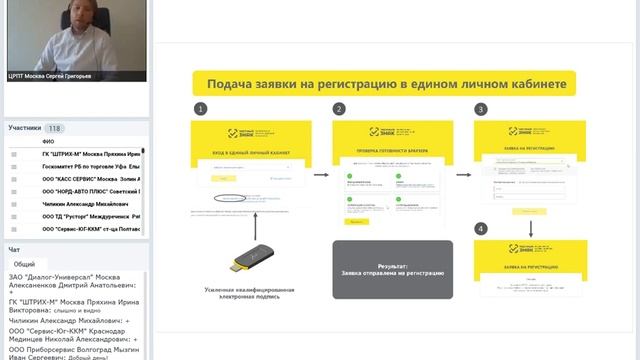Click the step 4 Заявка на регистрацию screenshot

pos(531,268)
